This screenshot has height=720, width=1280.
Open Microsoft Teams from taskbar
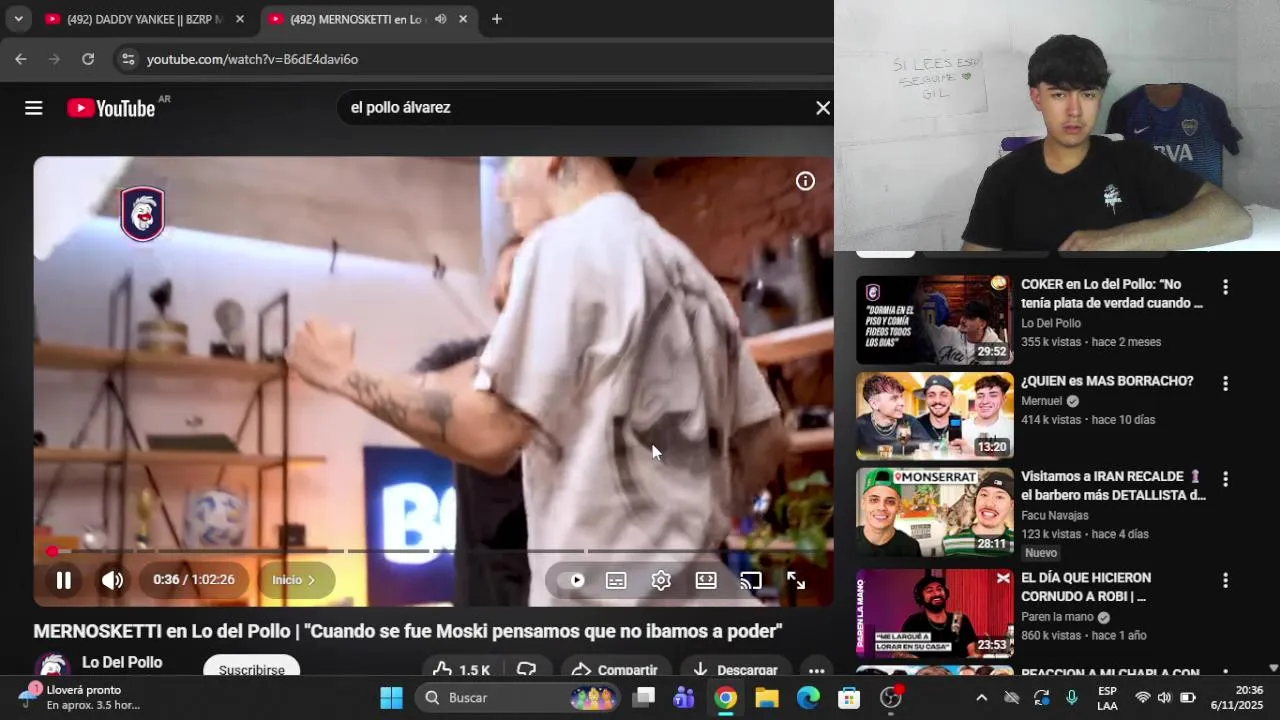pyautogui.click(x=684, y=697)
